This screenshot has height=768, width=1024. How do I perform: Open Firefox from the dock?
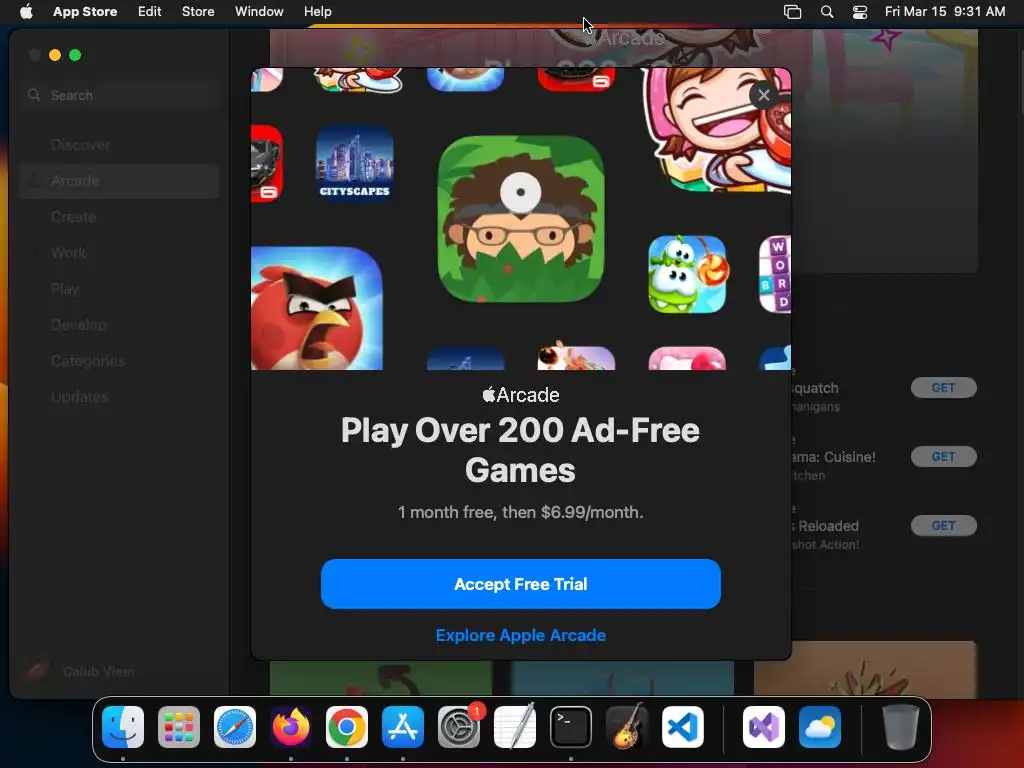click(x=291, y=727)
